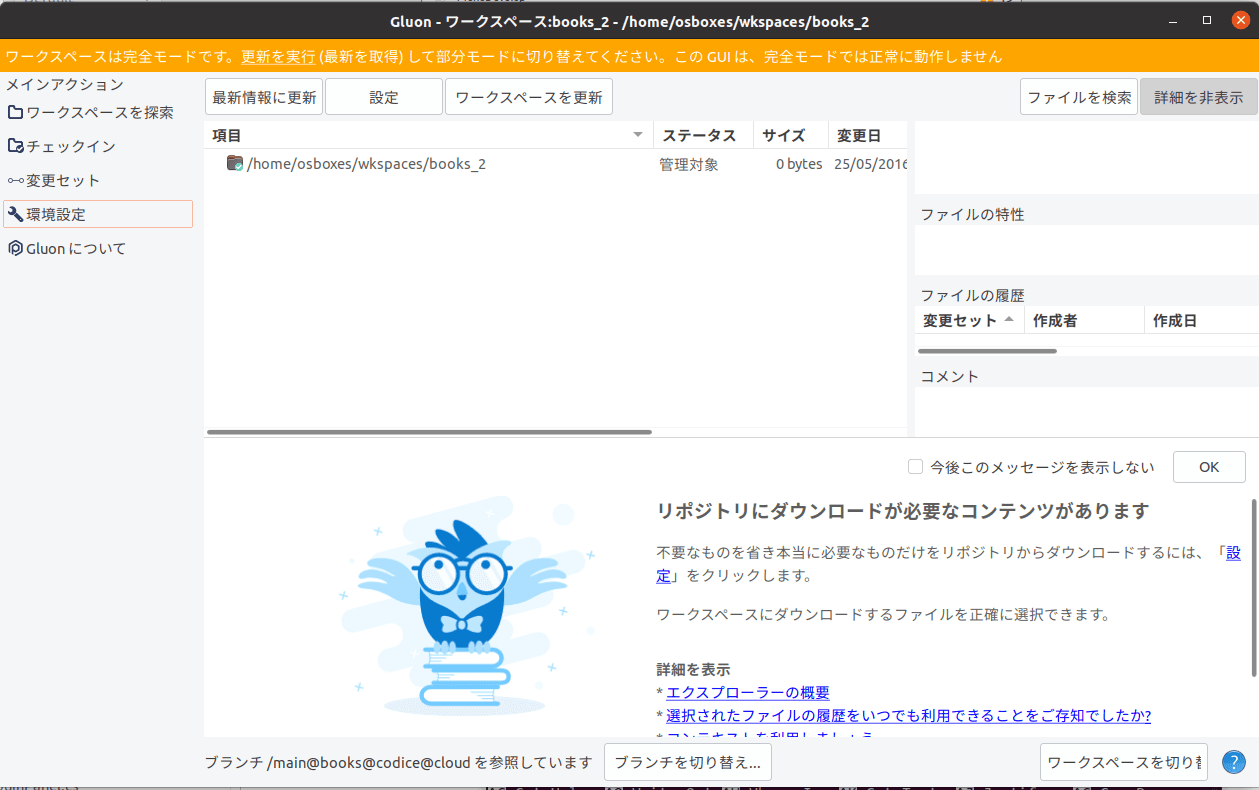The width and height of the screenshot is (1259, 790).
Task: Click the vertical scrollbar of the message panel
Action: (1254, 586)
